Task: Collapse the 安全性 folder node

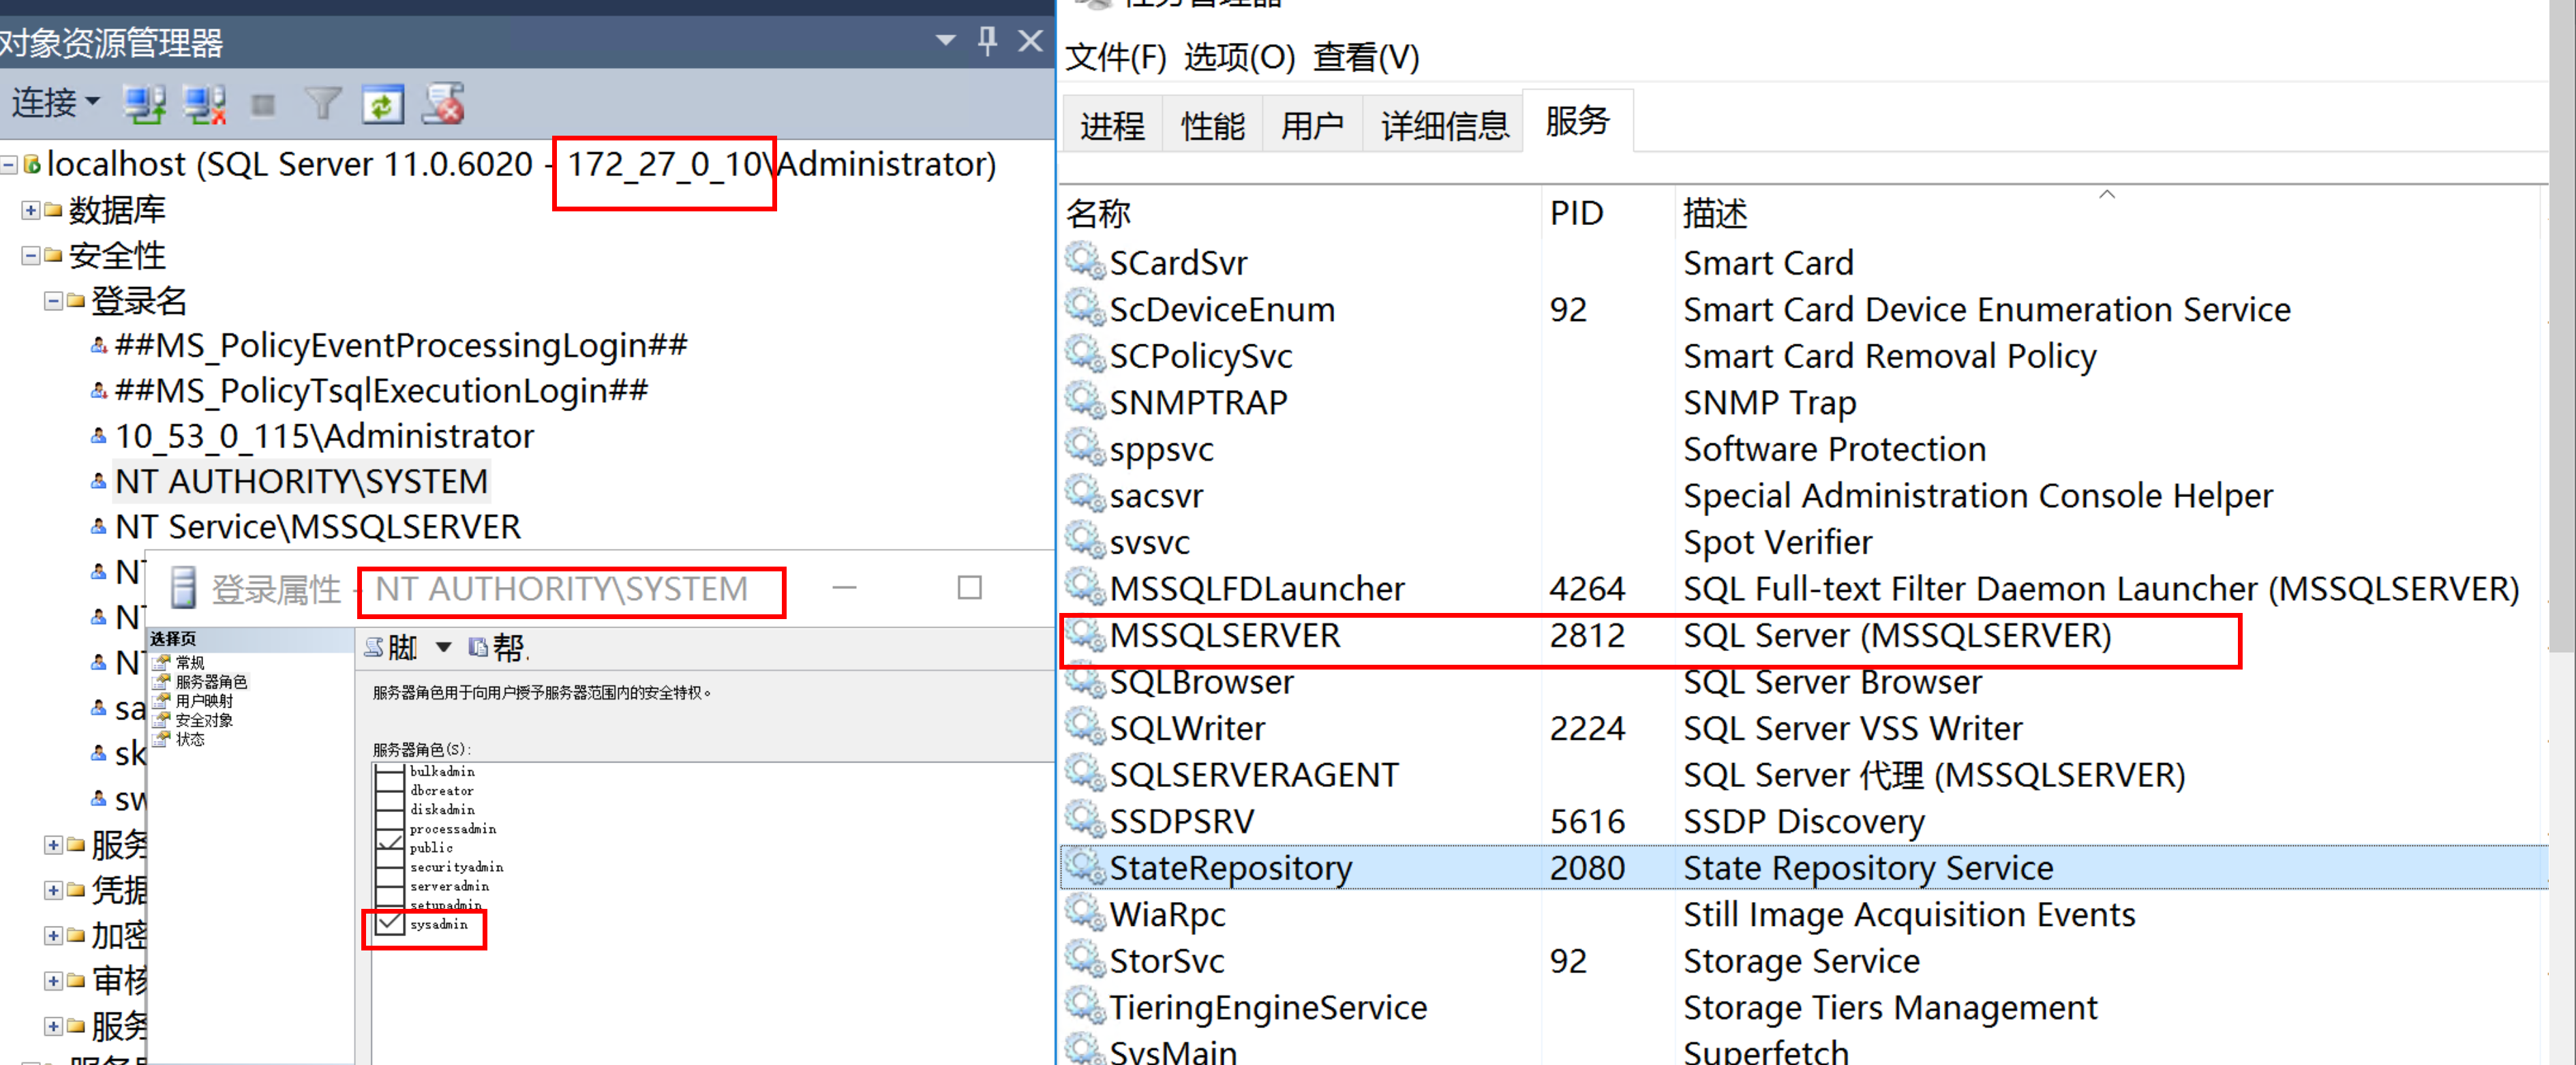Action: [30, 256]
